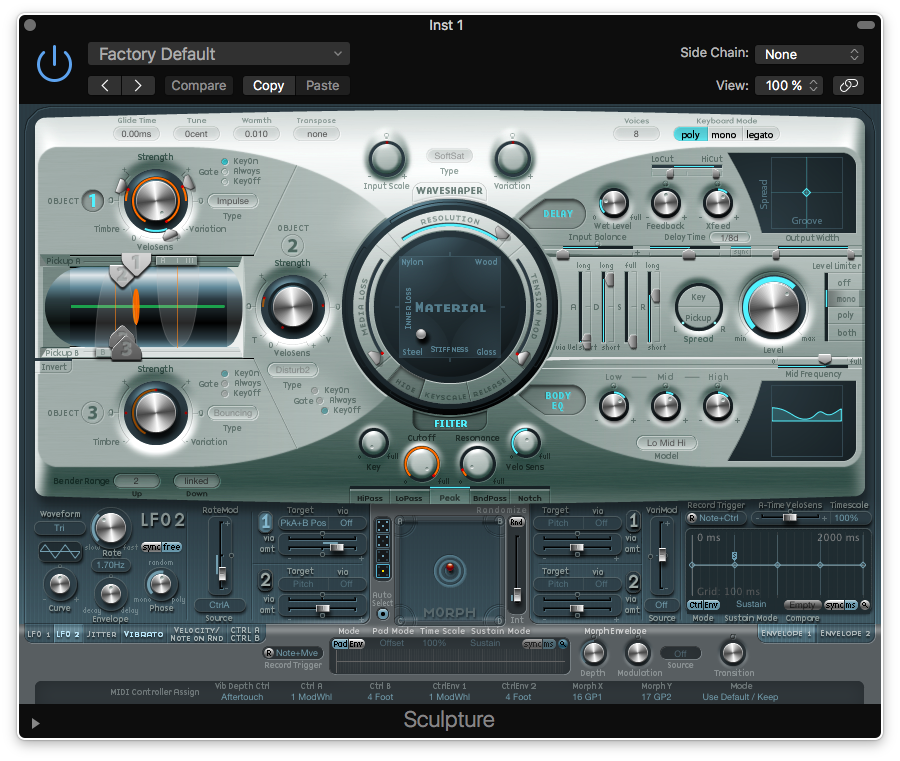Viewport: 900px width, 761px height.
Task: Click the link chain icon
Action: coord(848,86)
